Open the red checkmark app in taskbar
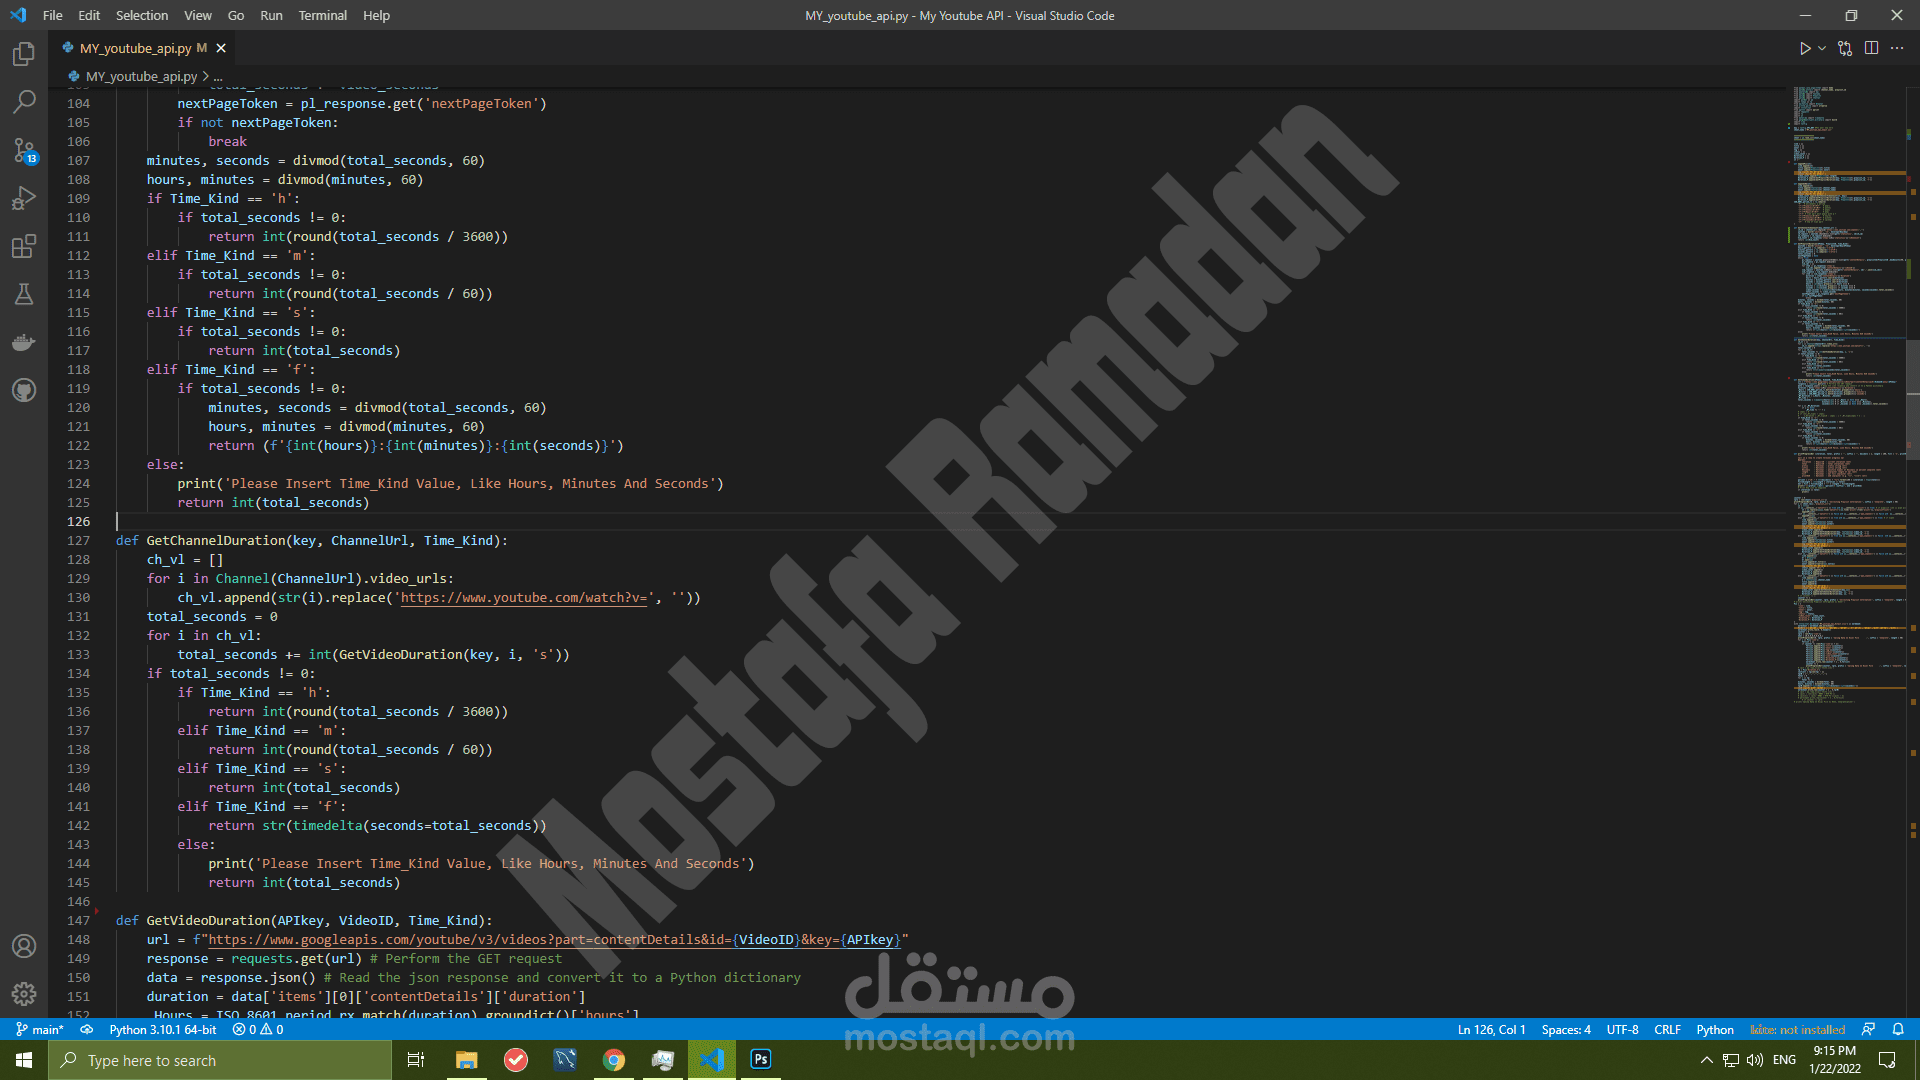This screenshot has height=1080, width=1920. (x=516, y=1060)
